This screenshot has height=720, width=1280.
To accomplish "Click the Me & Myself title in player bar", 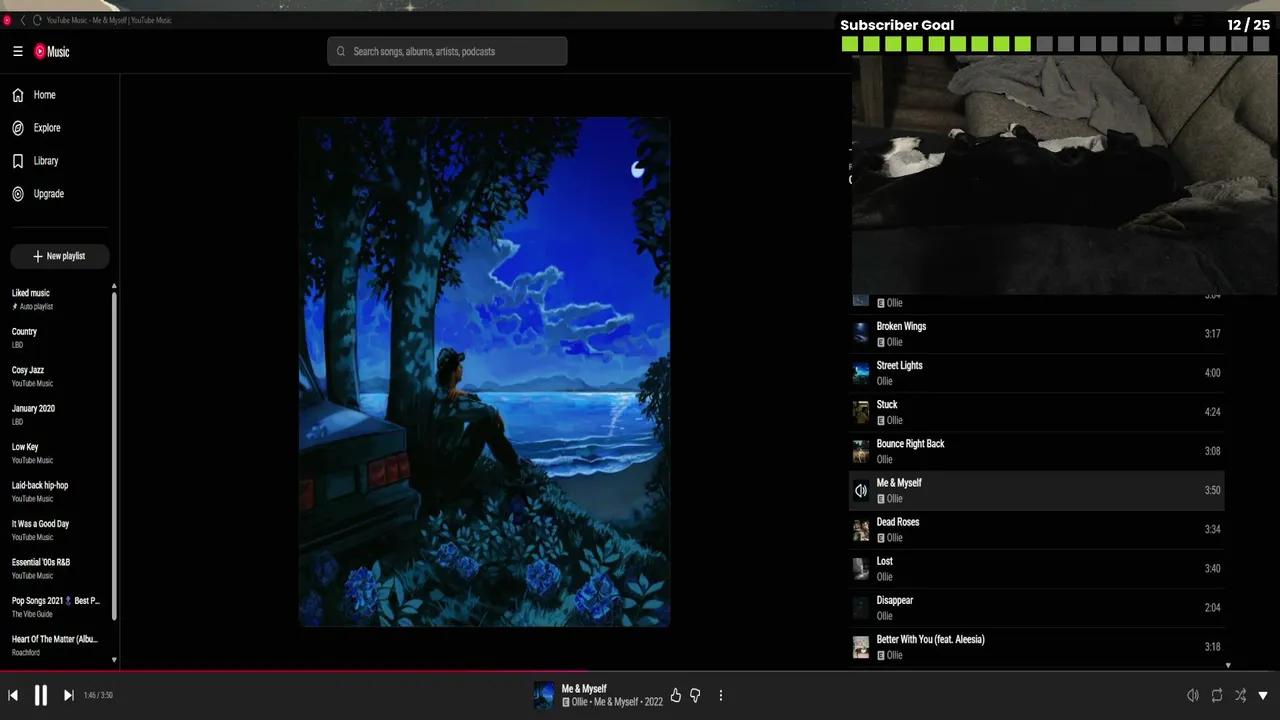I will [584, 689].
